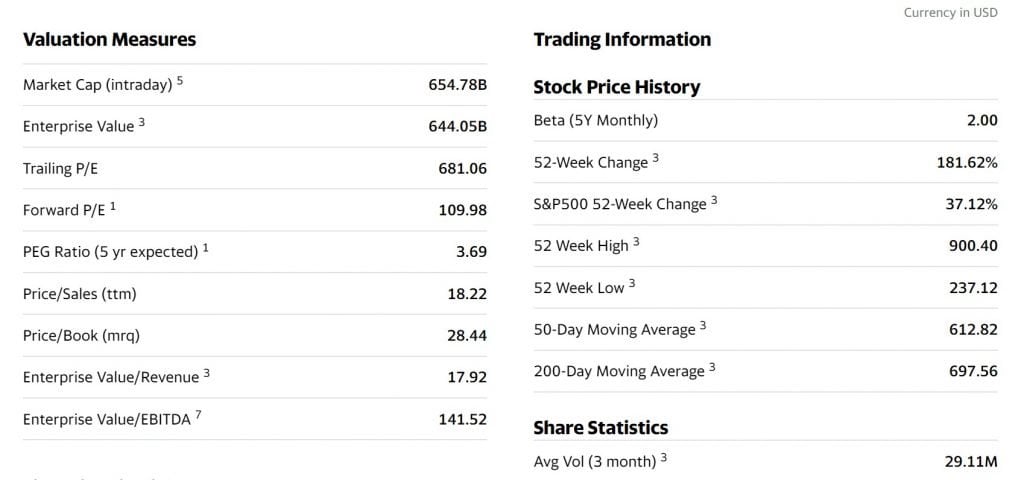Click the Enterprise Value footnote 3 superscript
1024x480 pixels.
coord(142,122)
